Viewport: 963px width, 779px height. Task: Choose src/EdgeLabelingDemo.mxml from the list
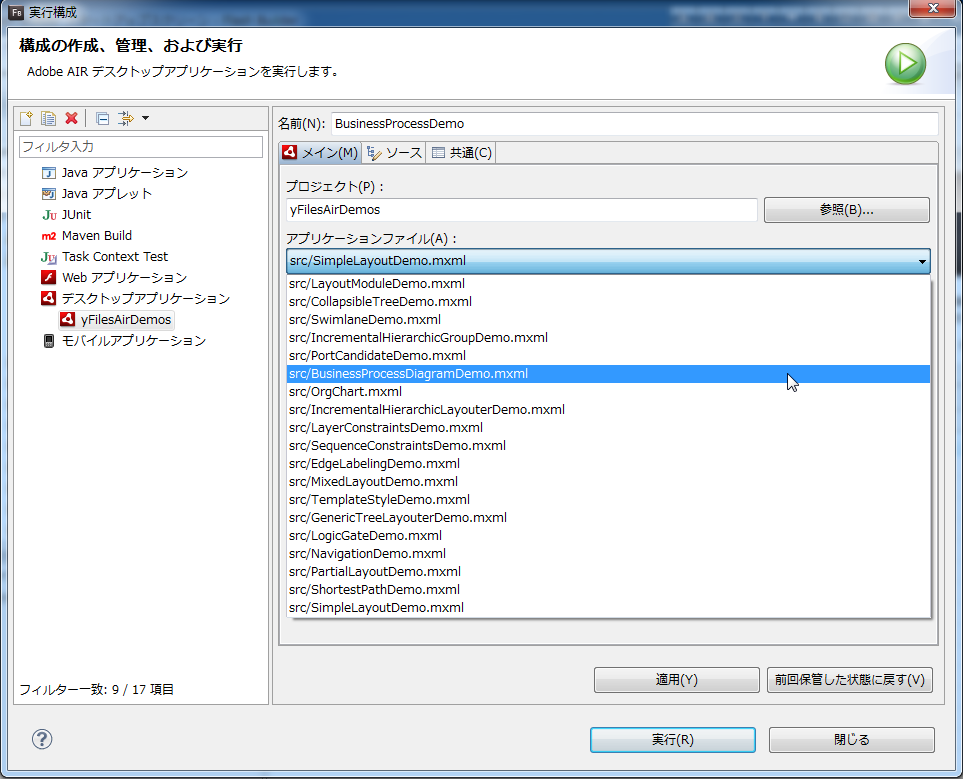click(609, 464)
